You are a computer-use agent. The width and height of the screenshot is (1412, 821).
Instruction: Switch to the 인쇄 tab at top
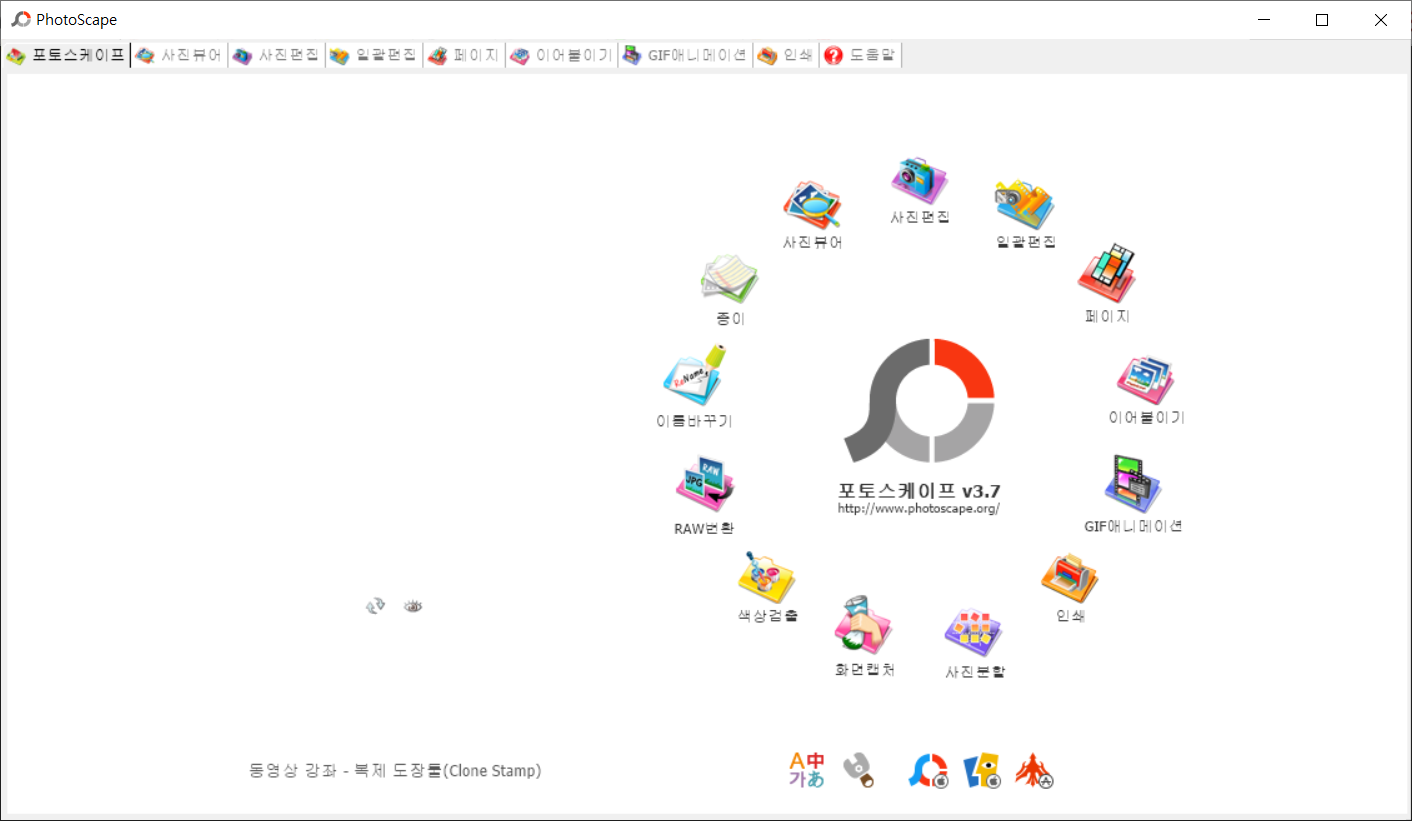tap(786, 56)
